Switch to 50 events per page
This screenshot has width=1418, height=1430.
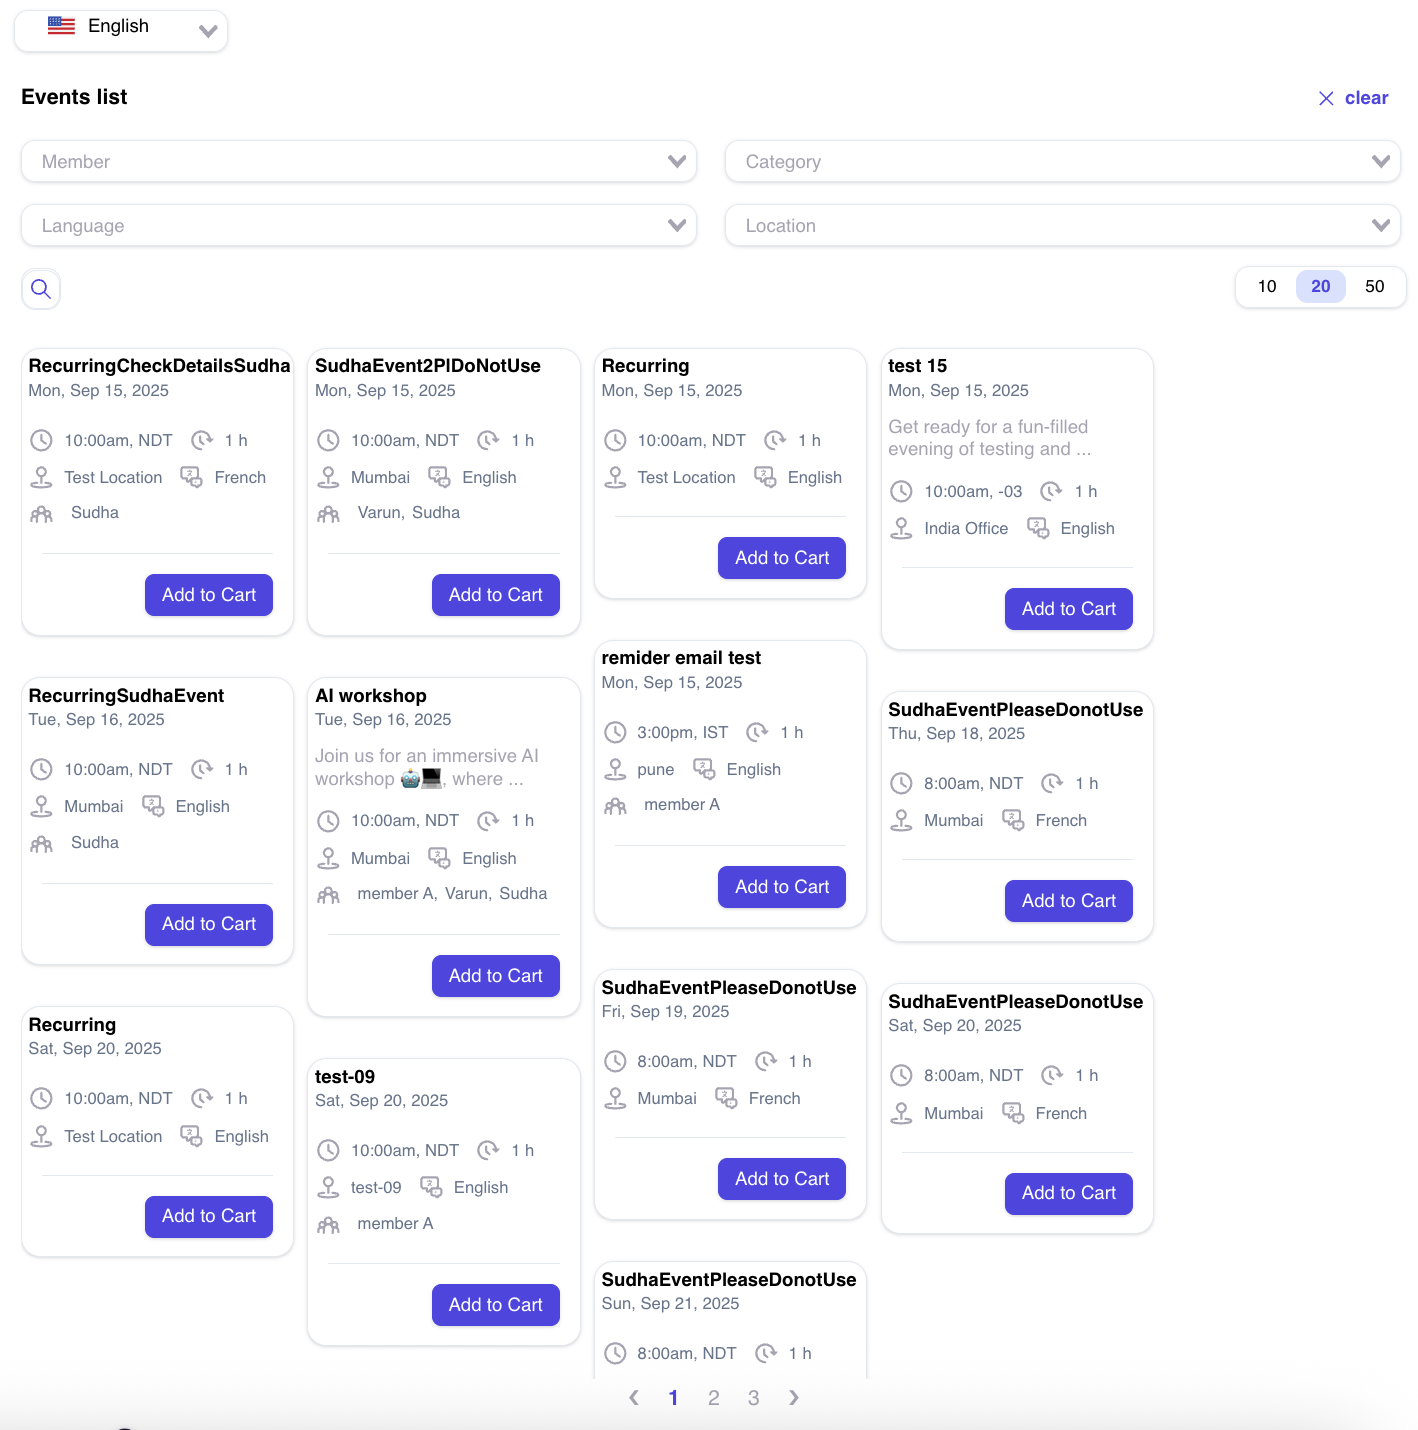[x=1374, y=287]
